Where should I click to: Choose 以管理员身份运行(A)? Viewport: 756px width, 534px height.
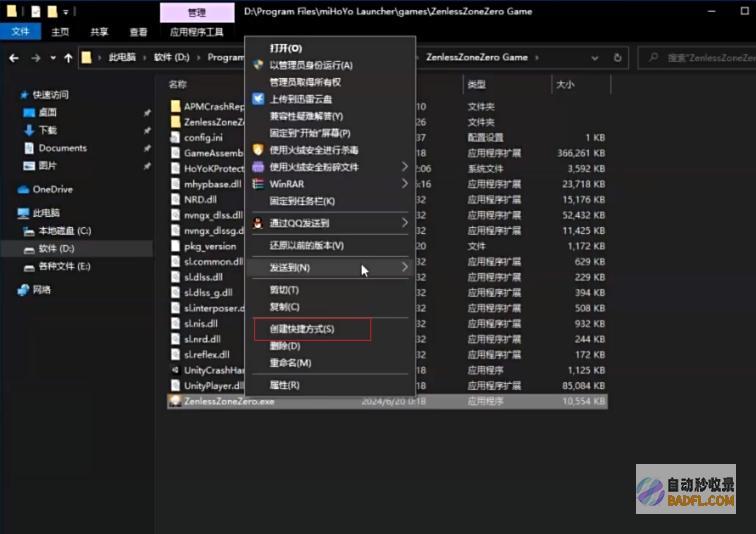click(x=311, y=65)
